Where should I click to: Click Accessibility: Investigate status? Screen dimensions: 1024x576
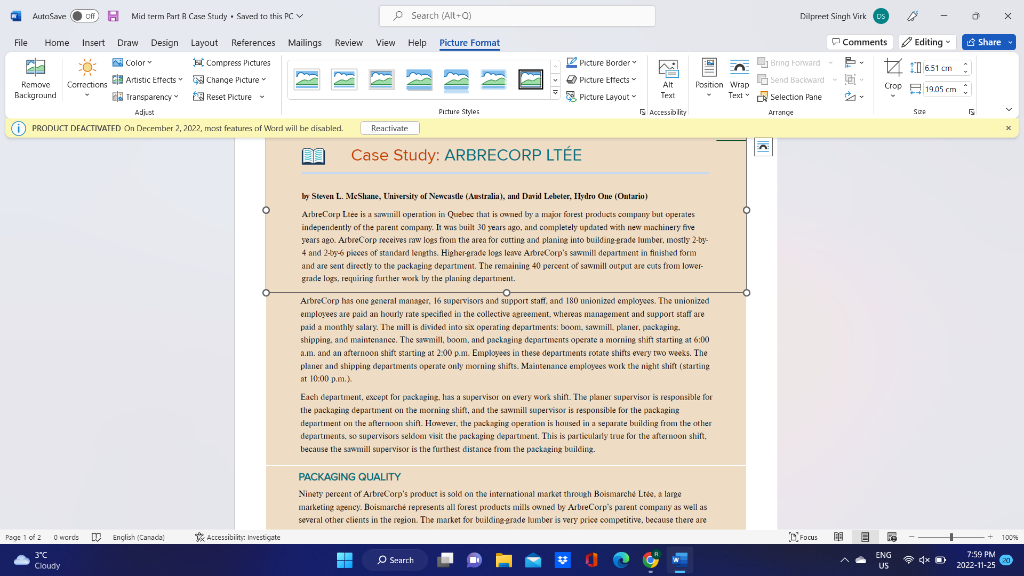coord(238,537)
